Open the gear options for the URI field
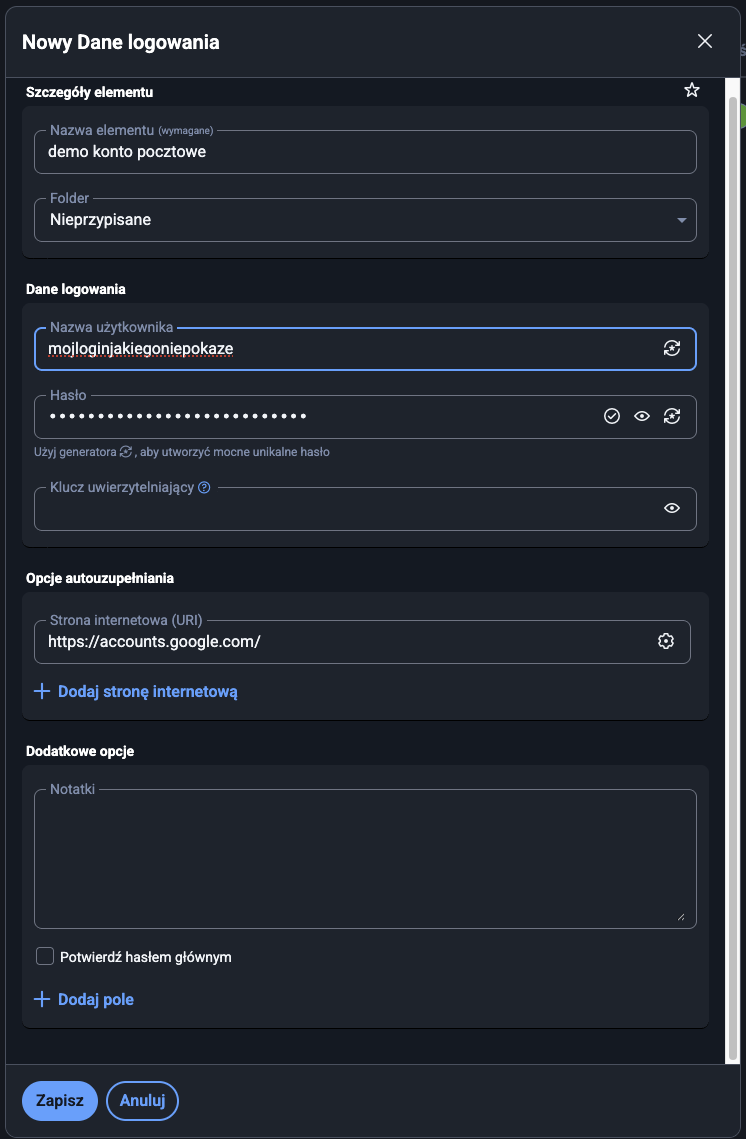This screenshot has width=746, height=1139. (666, 641)
